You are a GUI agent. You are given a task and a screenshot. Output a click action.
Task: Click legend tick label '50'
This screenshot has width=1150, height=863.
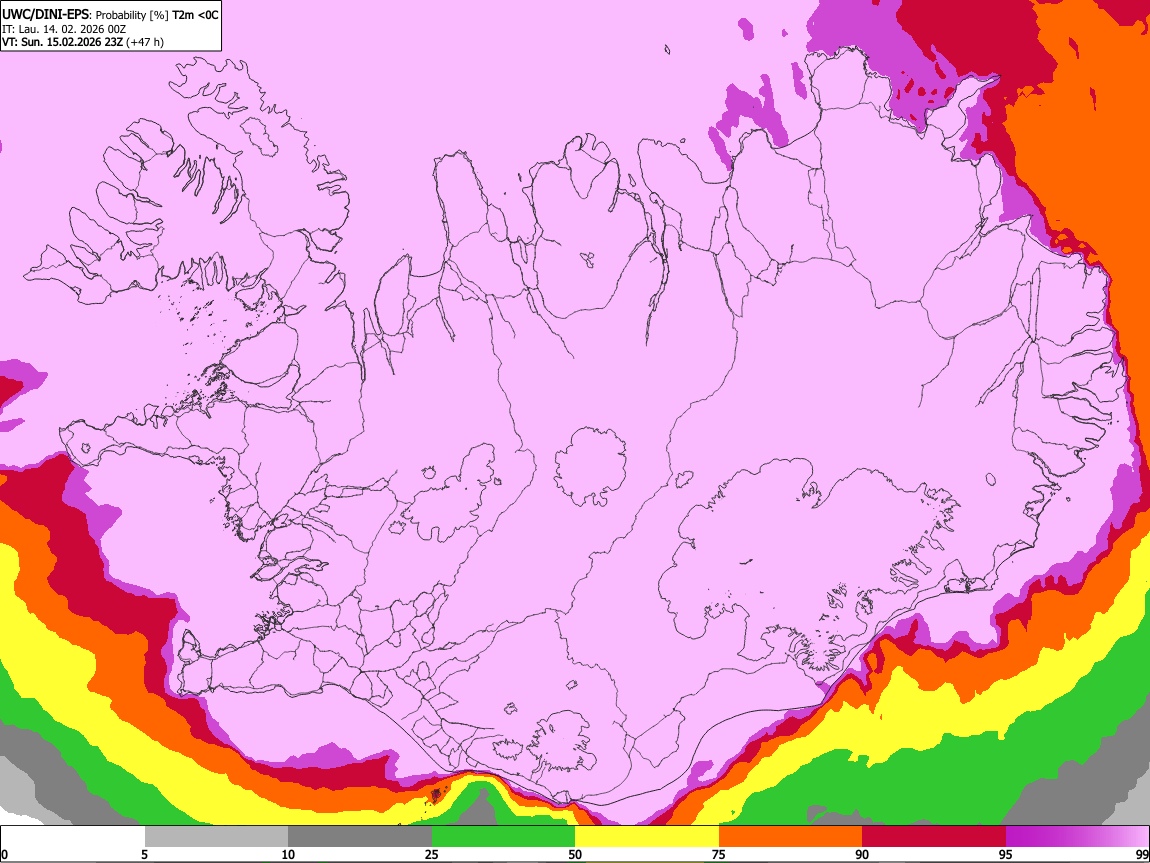point(575,854)
